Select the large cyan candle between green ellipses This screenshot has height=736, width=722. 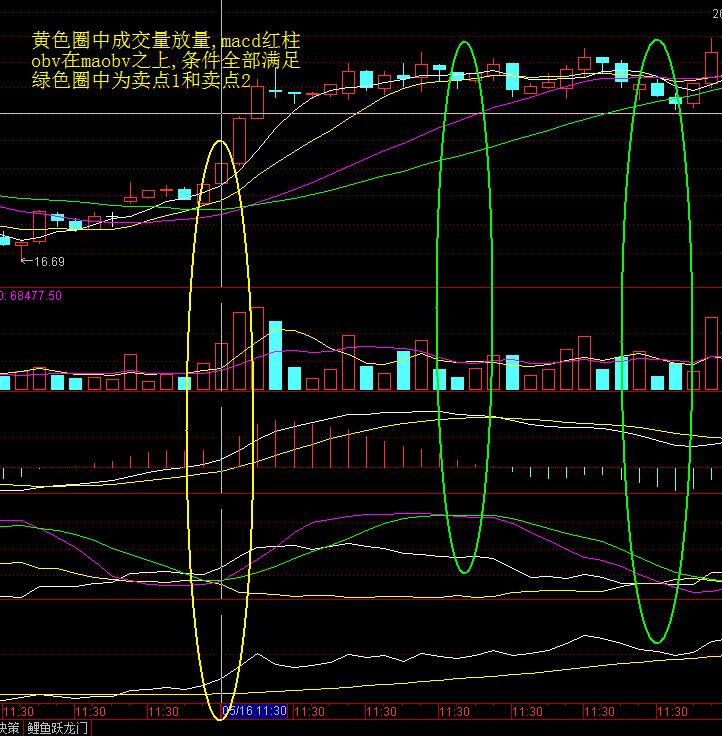(x=512, y=76)
